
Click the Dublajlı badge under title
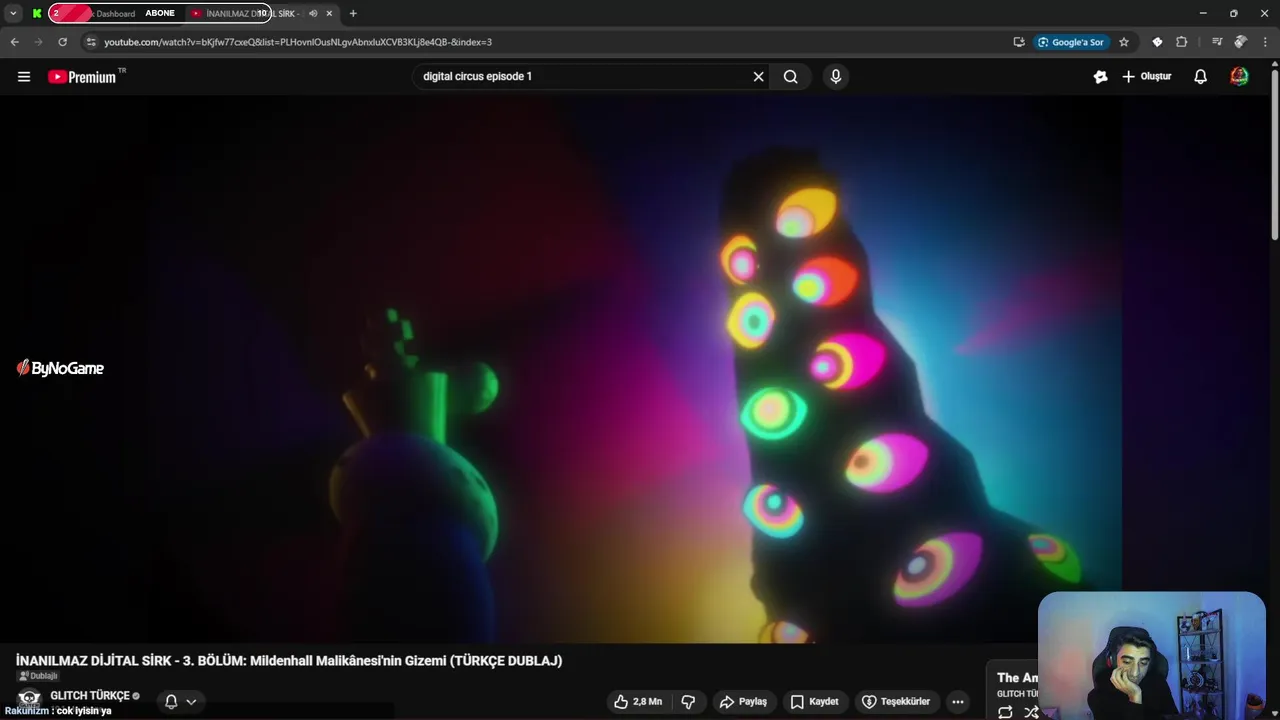point(38,676)
